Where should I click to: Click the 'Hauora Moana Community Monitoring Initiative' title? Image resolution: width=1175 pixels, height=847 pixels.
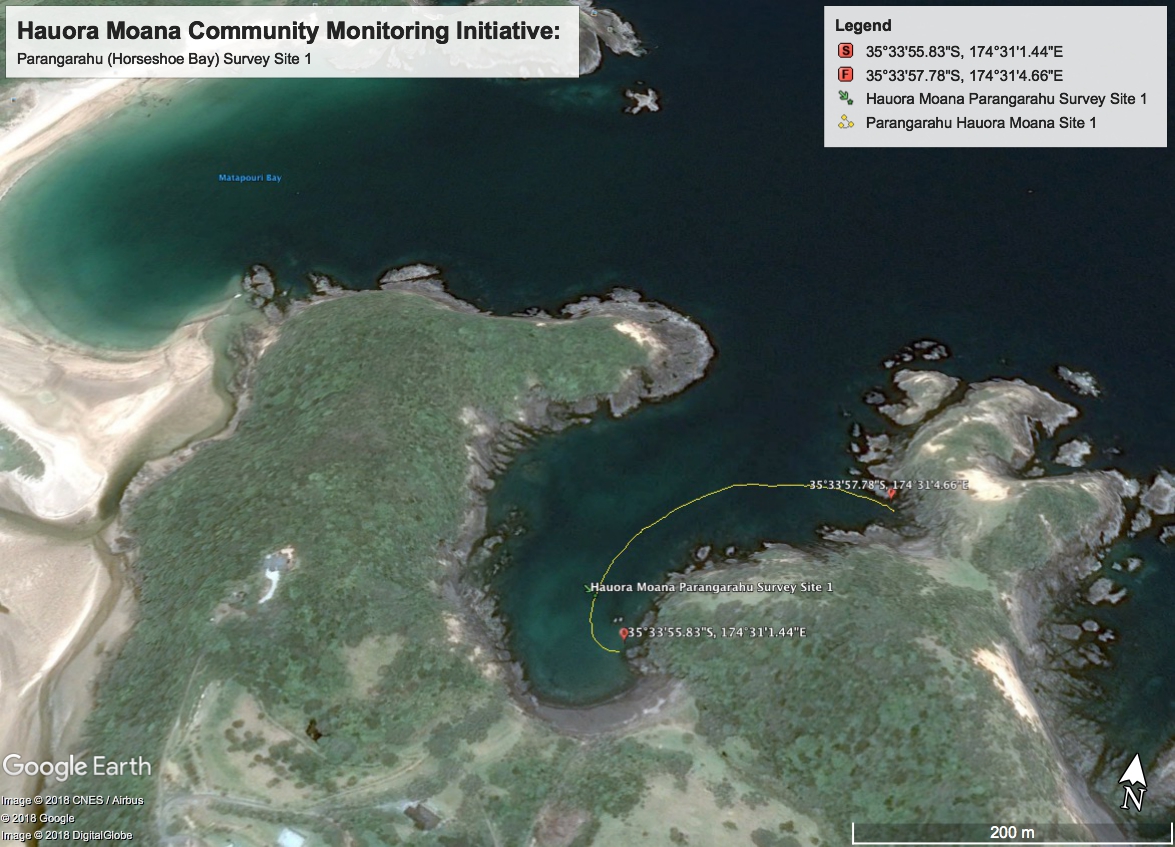(x=289, y=31)
